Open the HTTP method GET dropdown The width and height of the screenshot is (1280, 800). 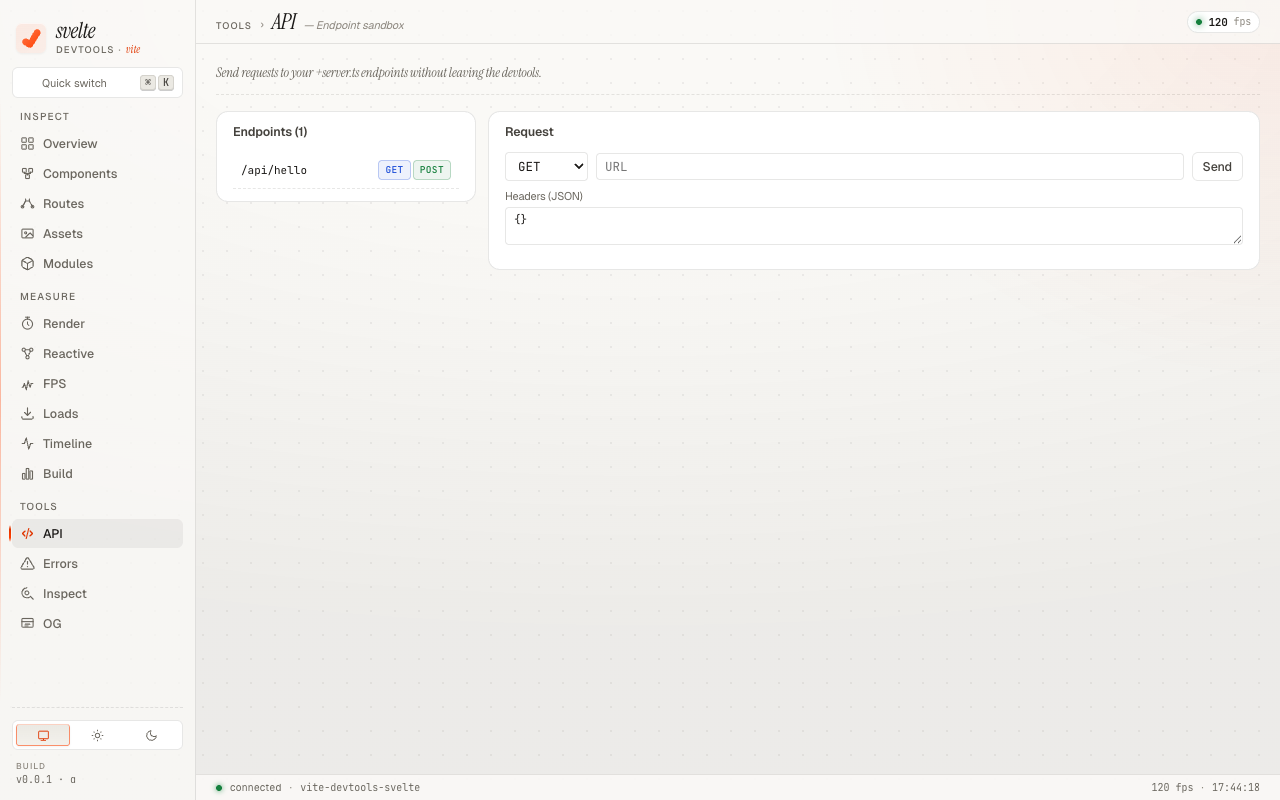547,167
